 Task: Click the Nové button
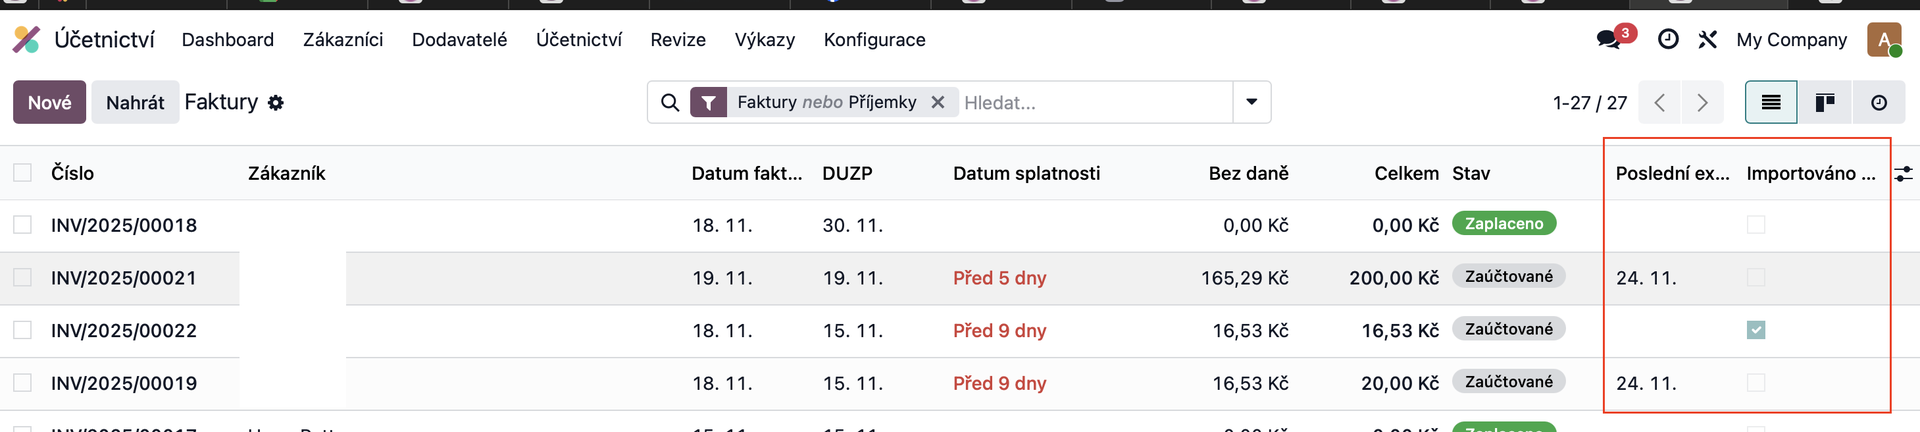pos(49,102)
